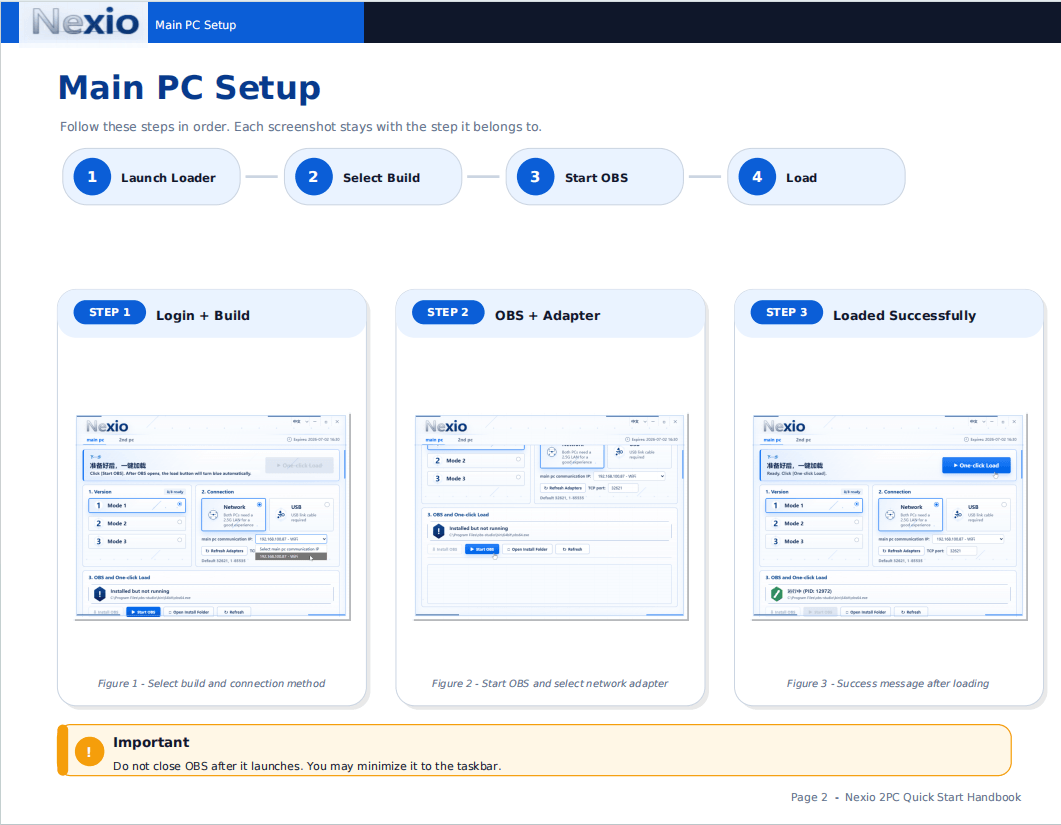Click the Figure 2 caption about network adapter
Image resolution: width=1061 pixels, height=825 pixels.
[549, 684]
